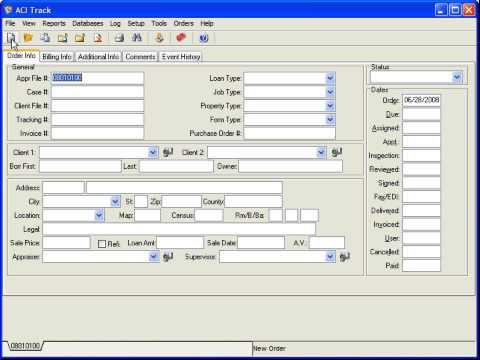Switch to the Comments tab
Image resolution: width=480 pixels, height=360 pixels.
[x=140, y=57]
